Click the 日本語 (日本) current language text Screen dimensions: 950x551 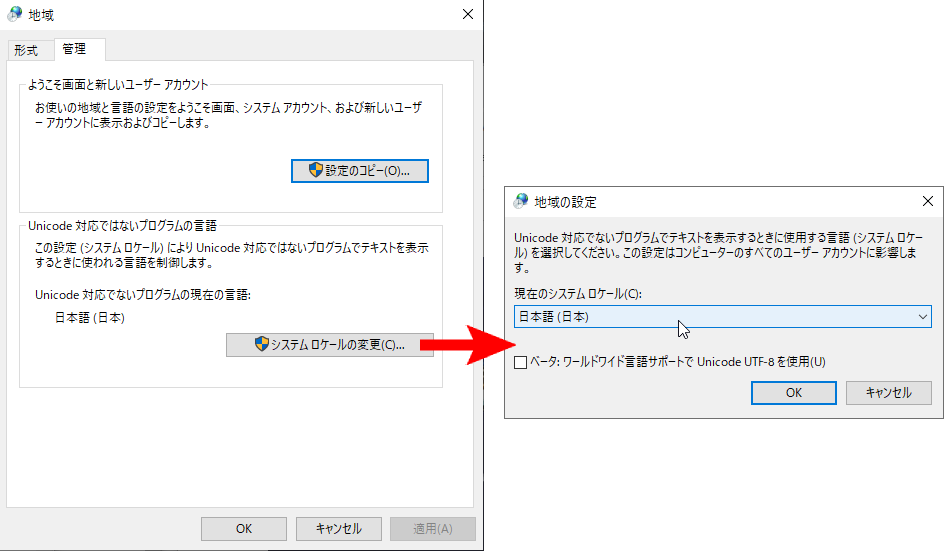90,318
